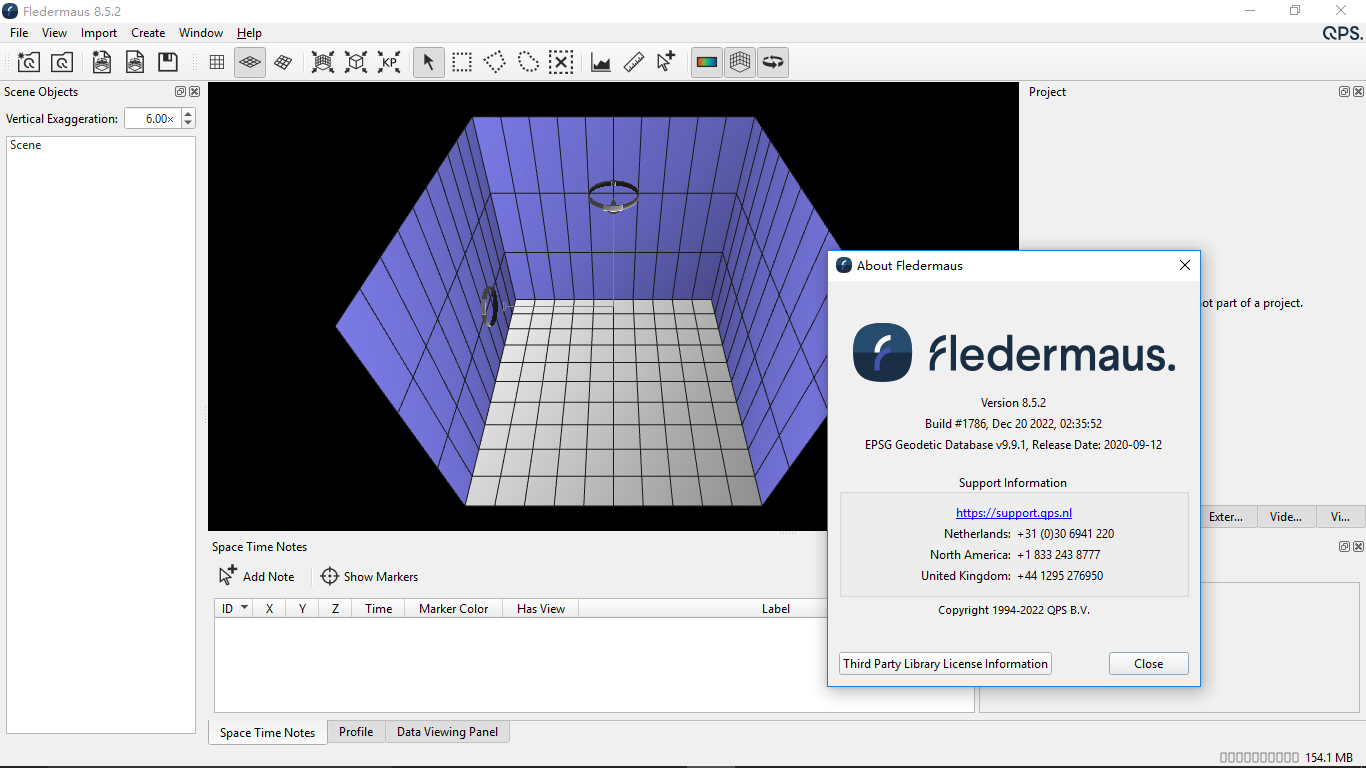Switch to the Vide... tab

pyautogui.click(x=1286, y=516)
